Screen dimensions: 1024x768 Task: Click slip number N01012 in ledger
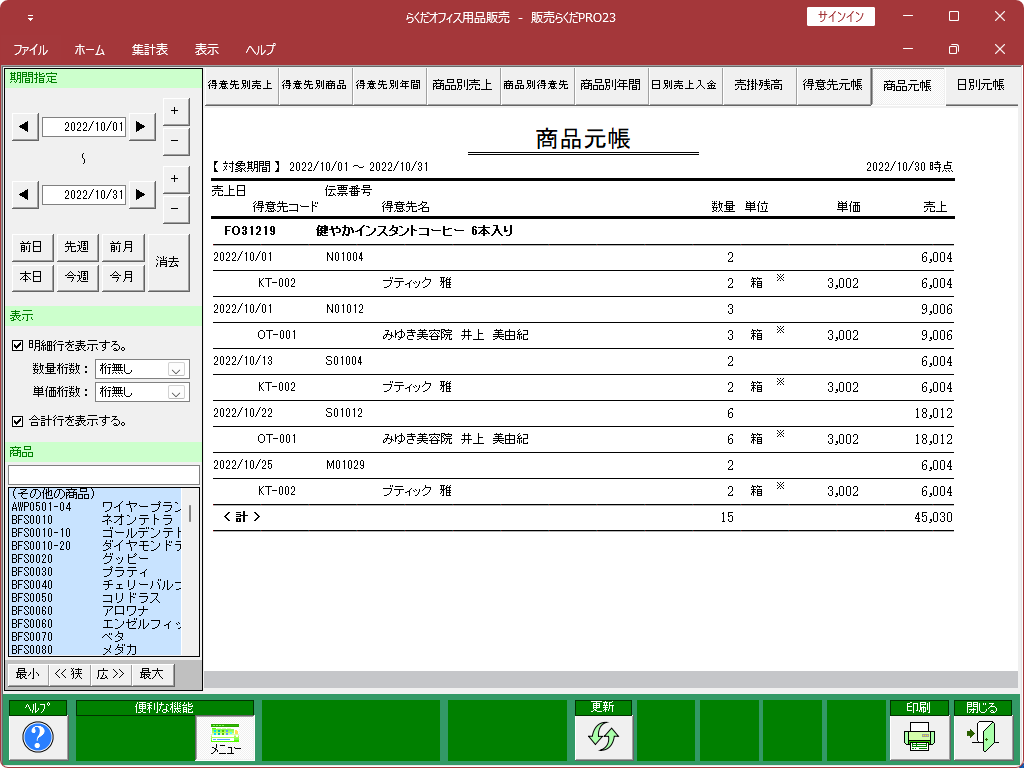click(x=345, y=309)
